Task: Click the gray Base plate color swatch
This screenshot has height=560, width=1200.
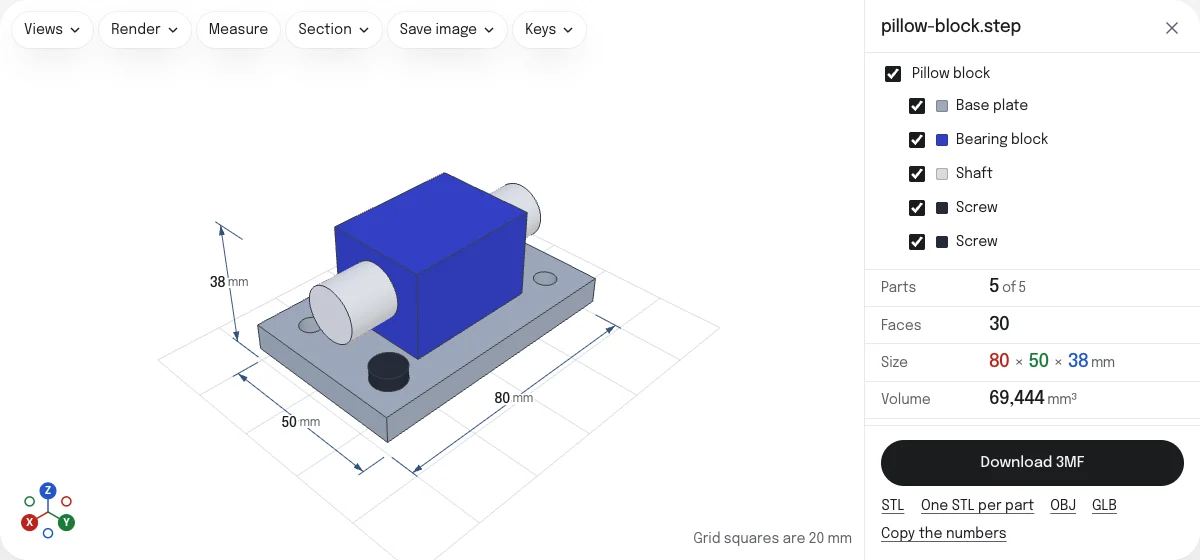Action: click(x=941, y=106)
